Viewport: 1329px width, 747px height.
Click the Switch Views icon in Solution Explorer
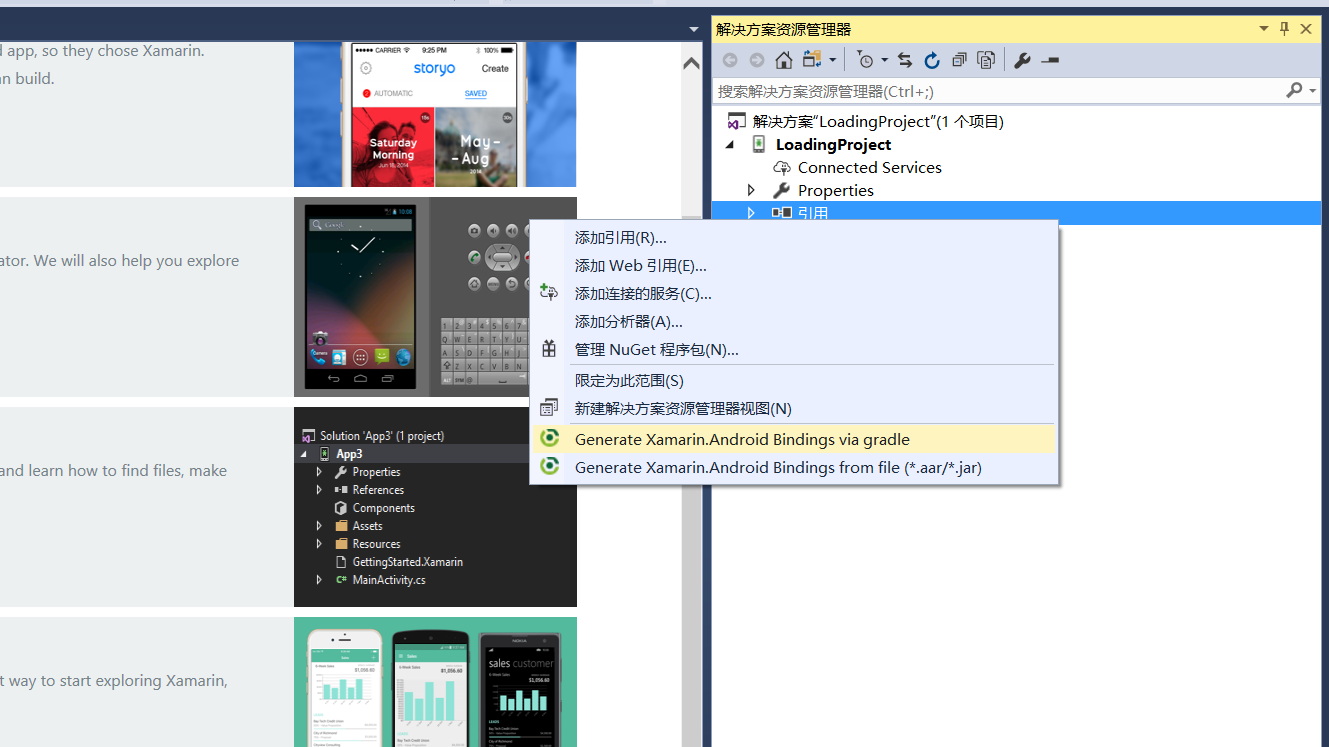click(x=811, y=60)
